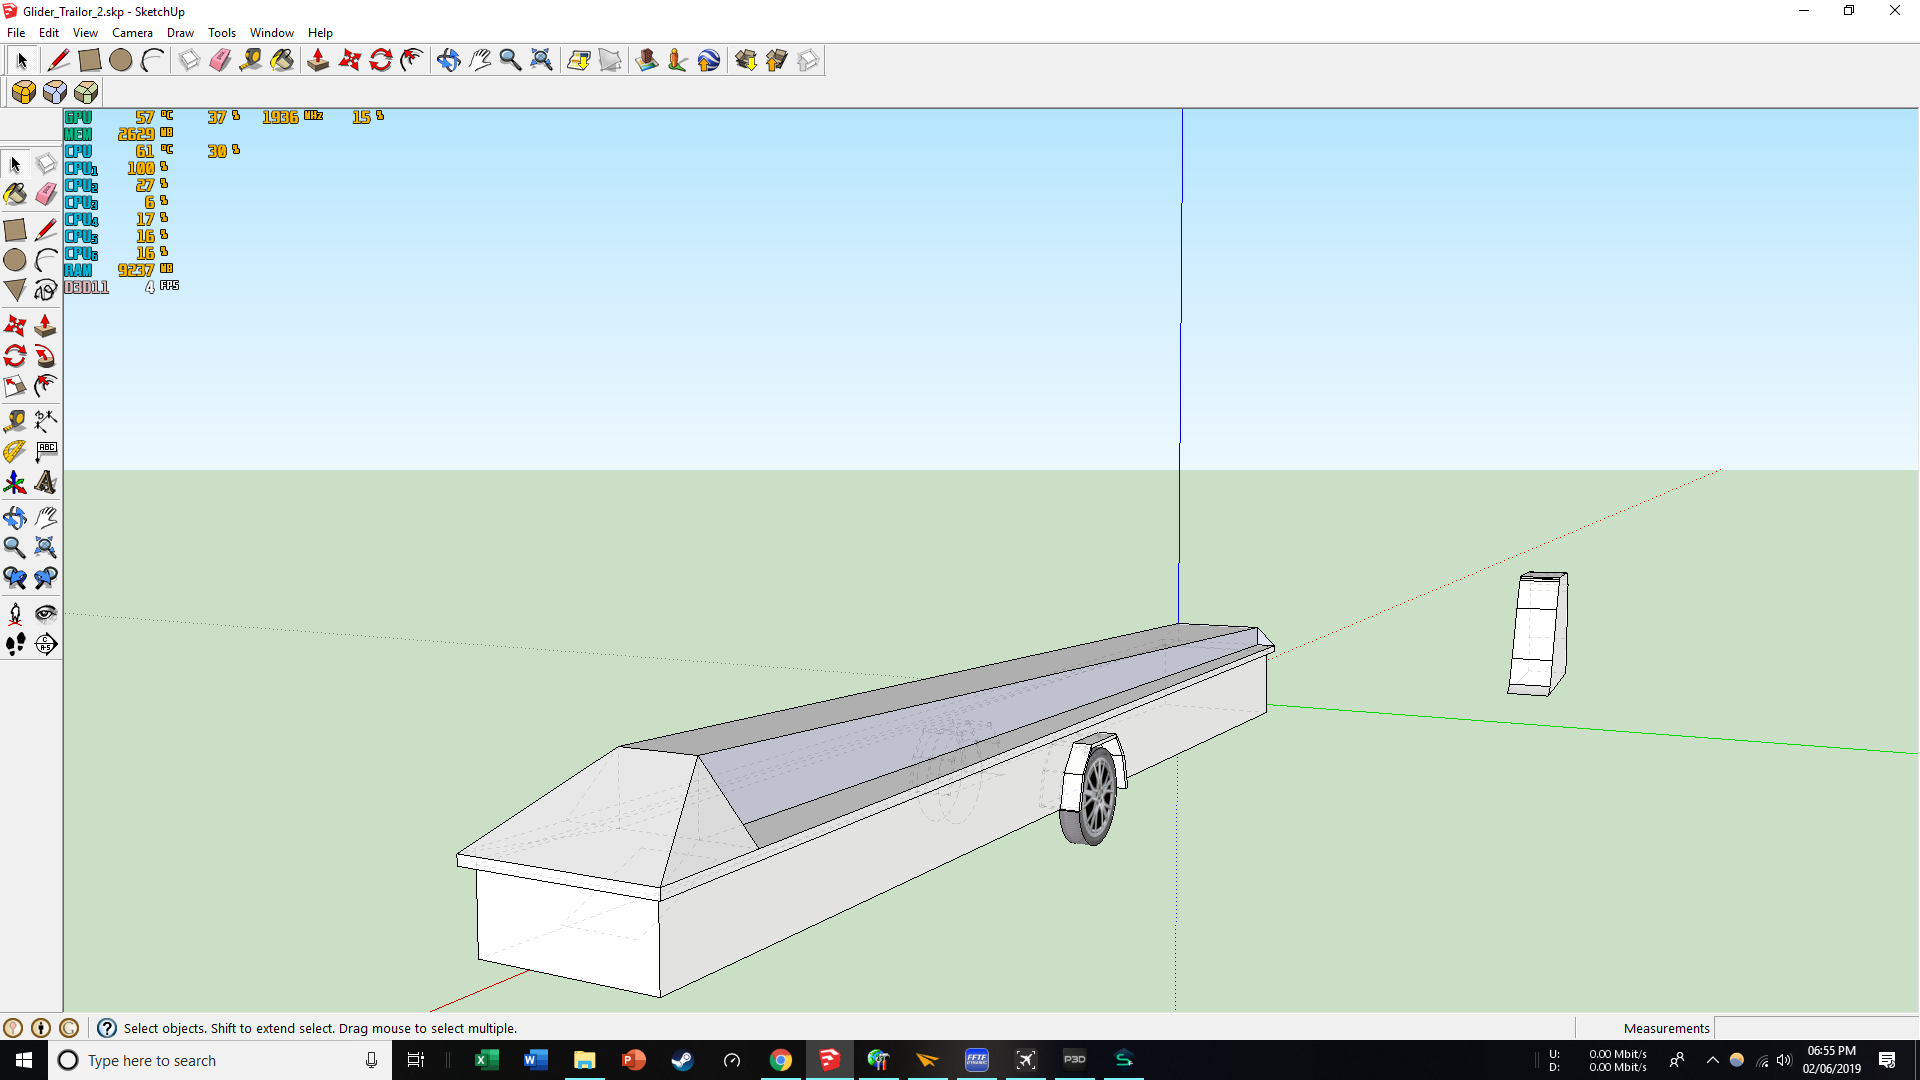Choose the Dimension tool in left palette
Image resolution: width=1920 pixels, height=1080 pixels.
tap(46, 421)
